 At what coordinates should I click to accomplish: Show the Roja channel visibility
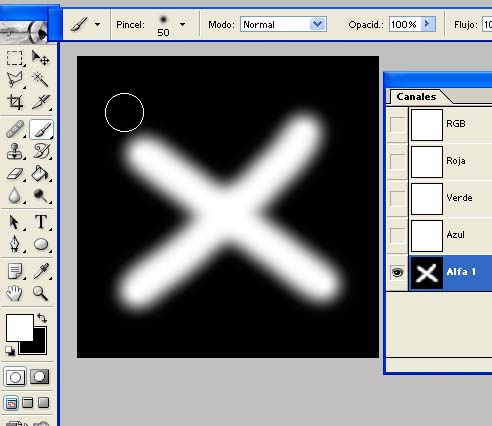coord(397,161)
